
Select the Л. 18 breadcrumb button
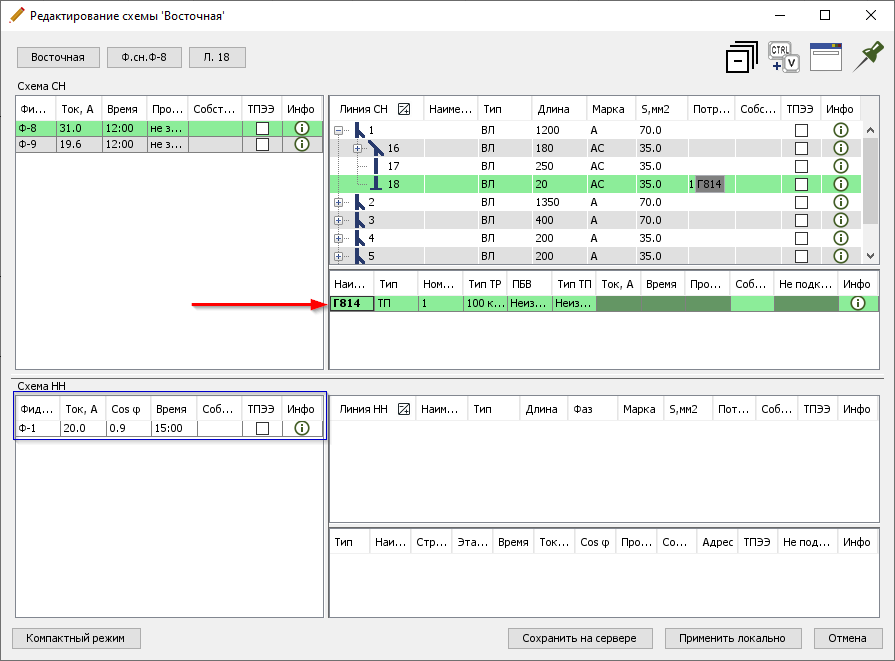click(217, 57)
